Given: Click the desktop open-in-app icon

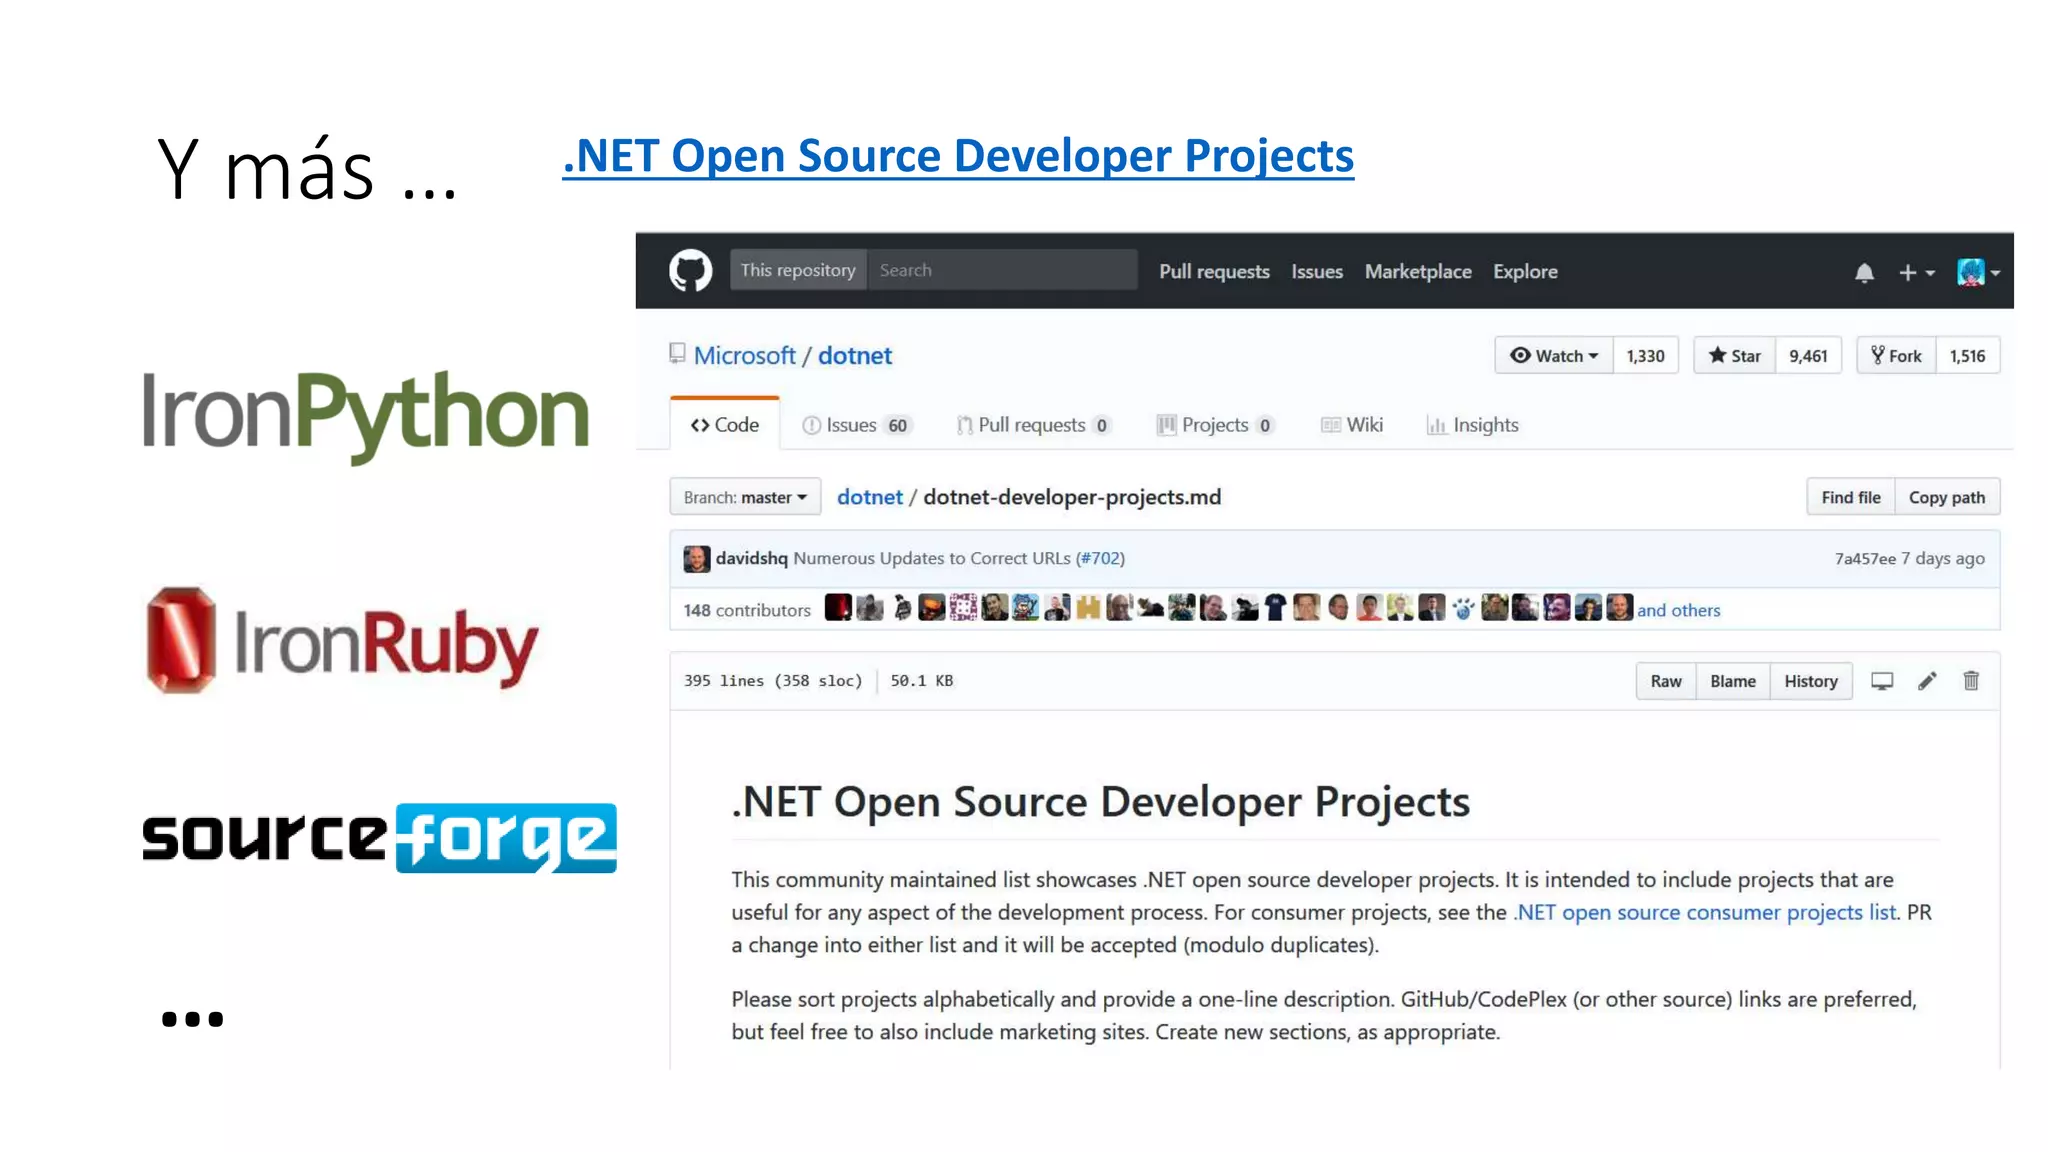Looking at the screenshot, I should click(x=1882, y=681).
